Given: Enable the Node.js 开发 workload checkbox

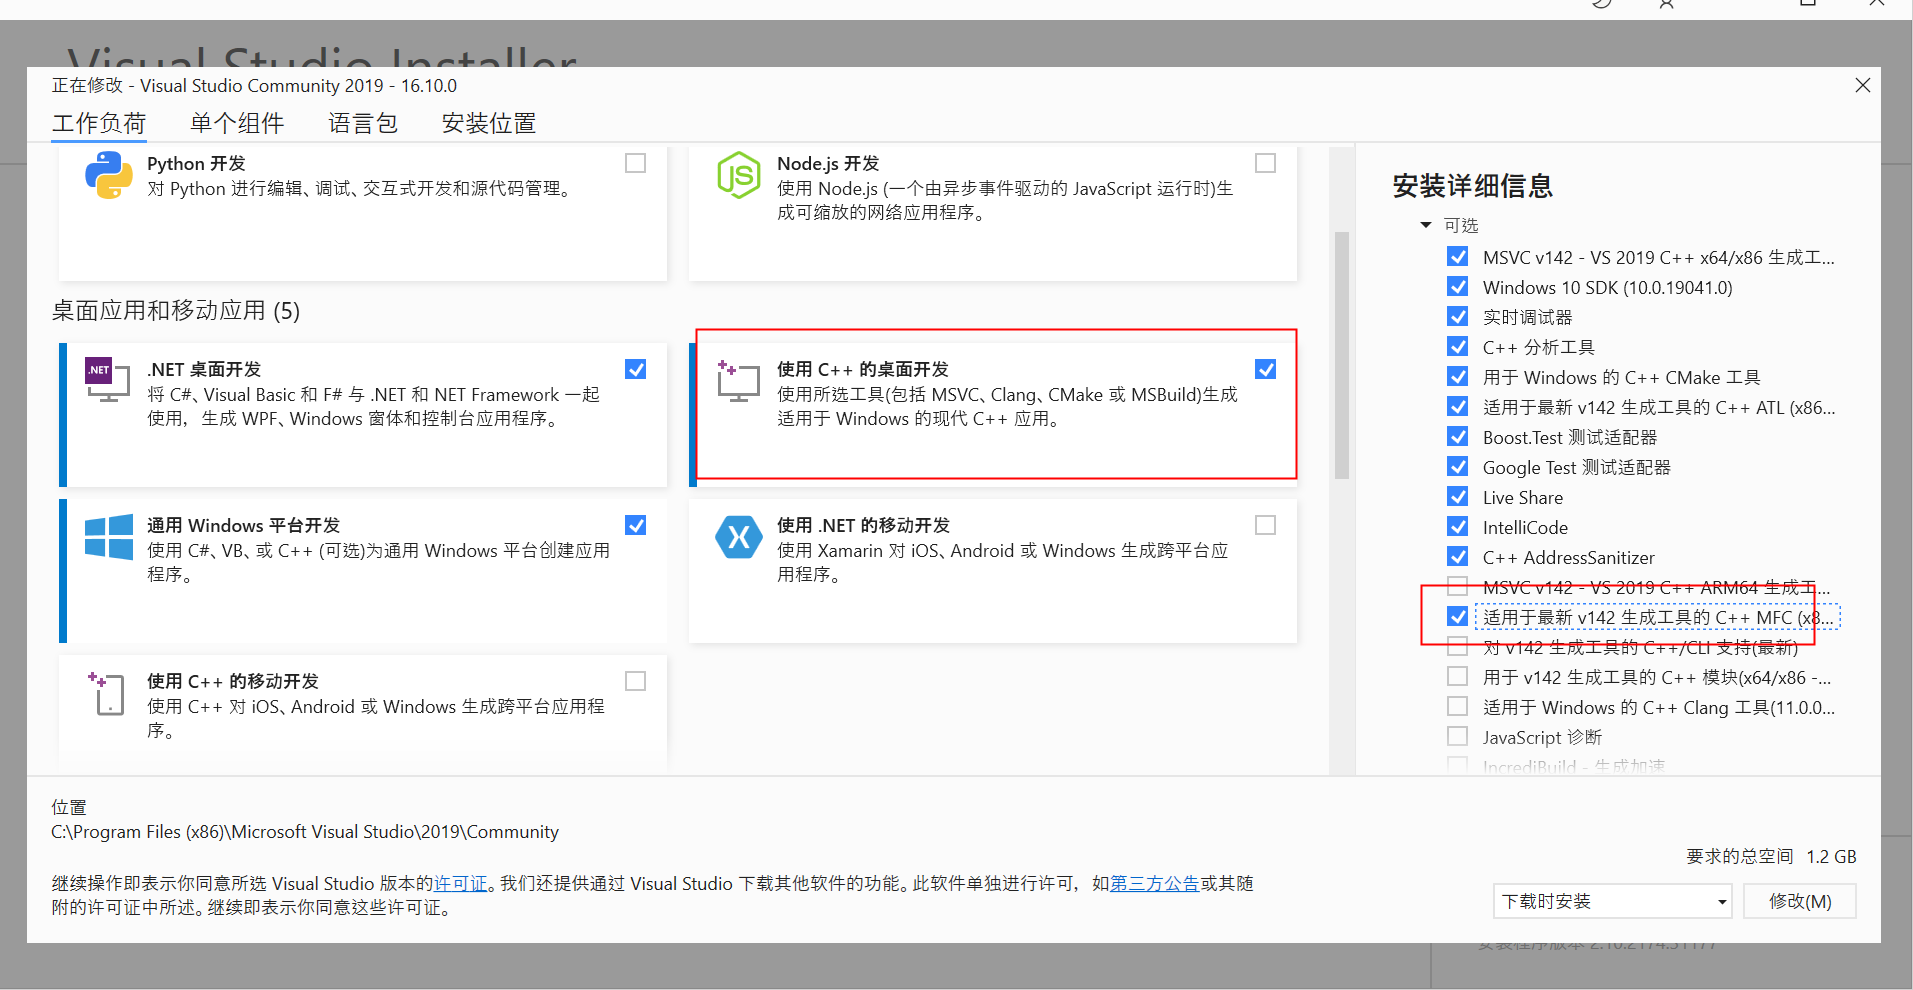Looking at the screenshot, I should coord(1265,163).
